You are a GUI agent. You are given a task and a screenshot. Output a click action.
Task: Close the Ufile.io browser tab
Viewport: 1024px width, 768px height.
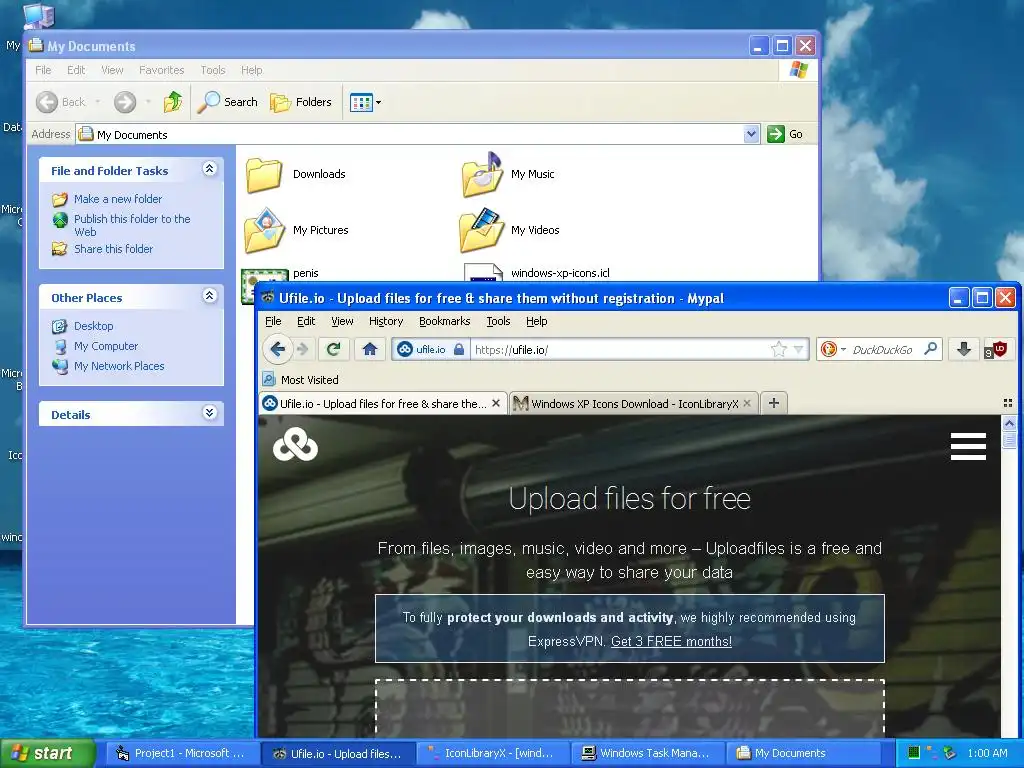(x=496, y=404)
